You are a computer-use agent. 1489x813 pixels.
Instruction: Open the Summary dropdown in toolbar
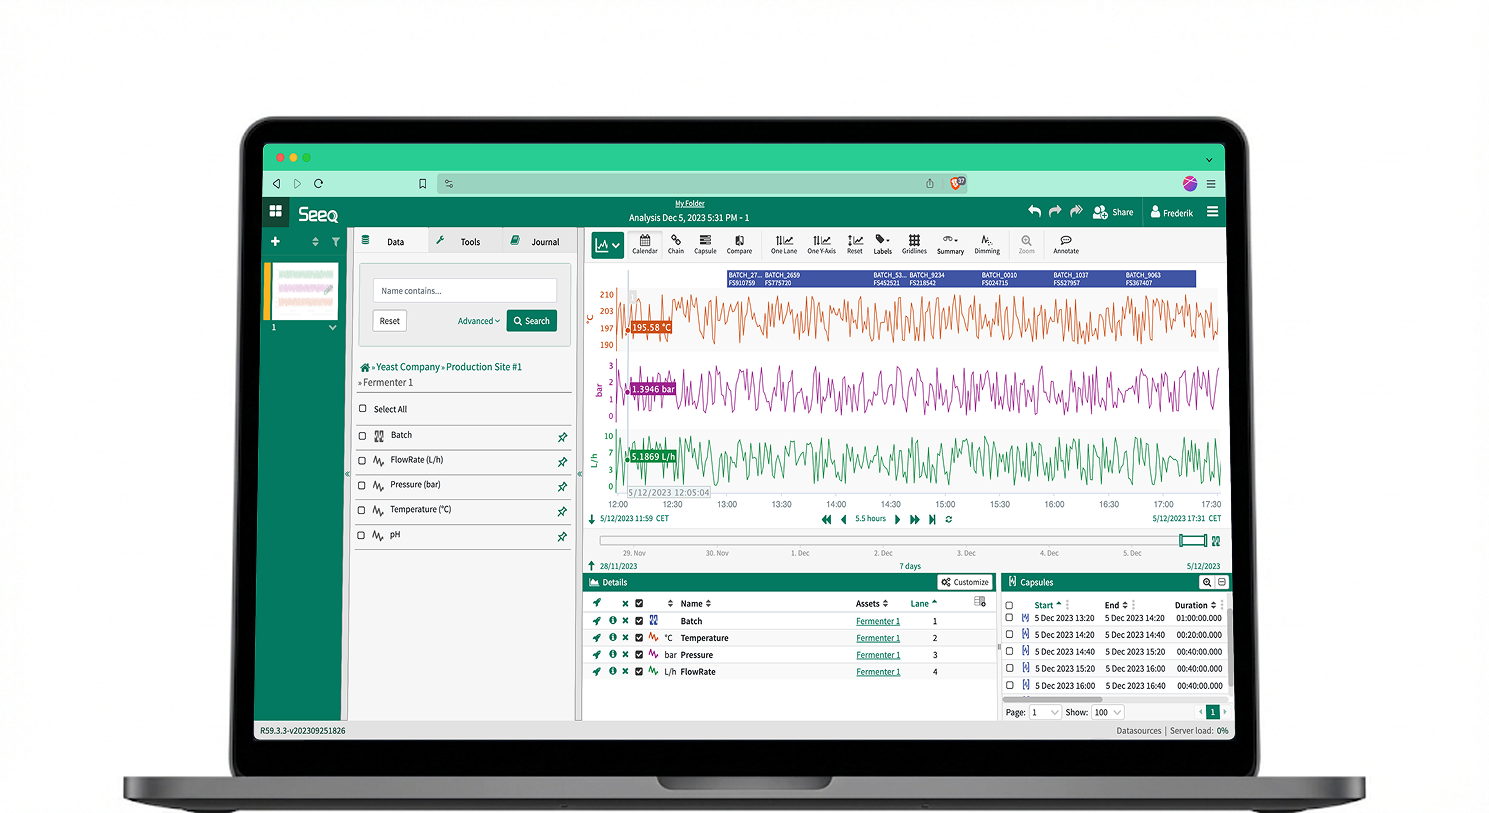click(950, 244)
